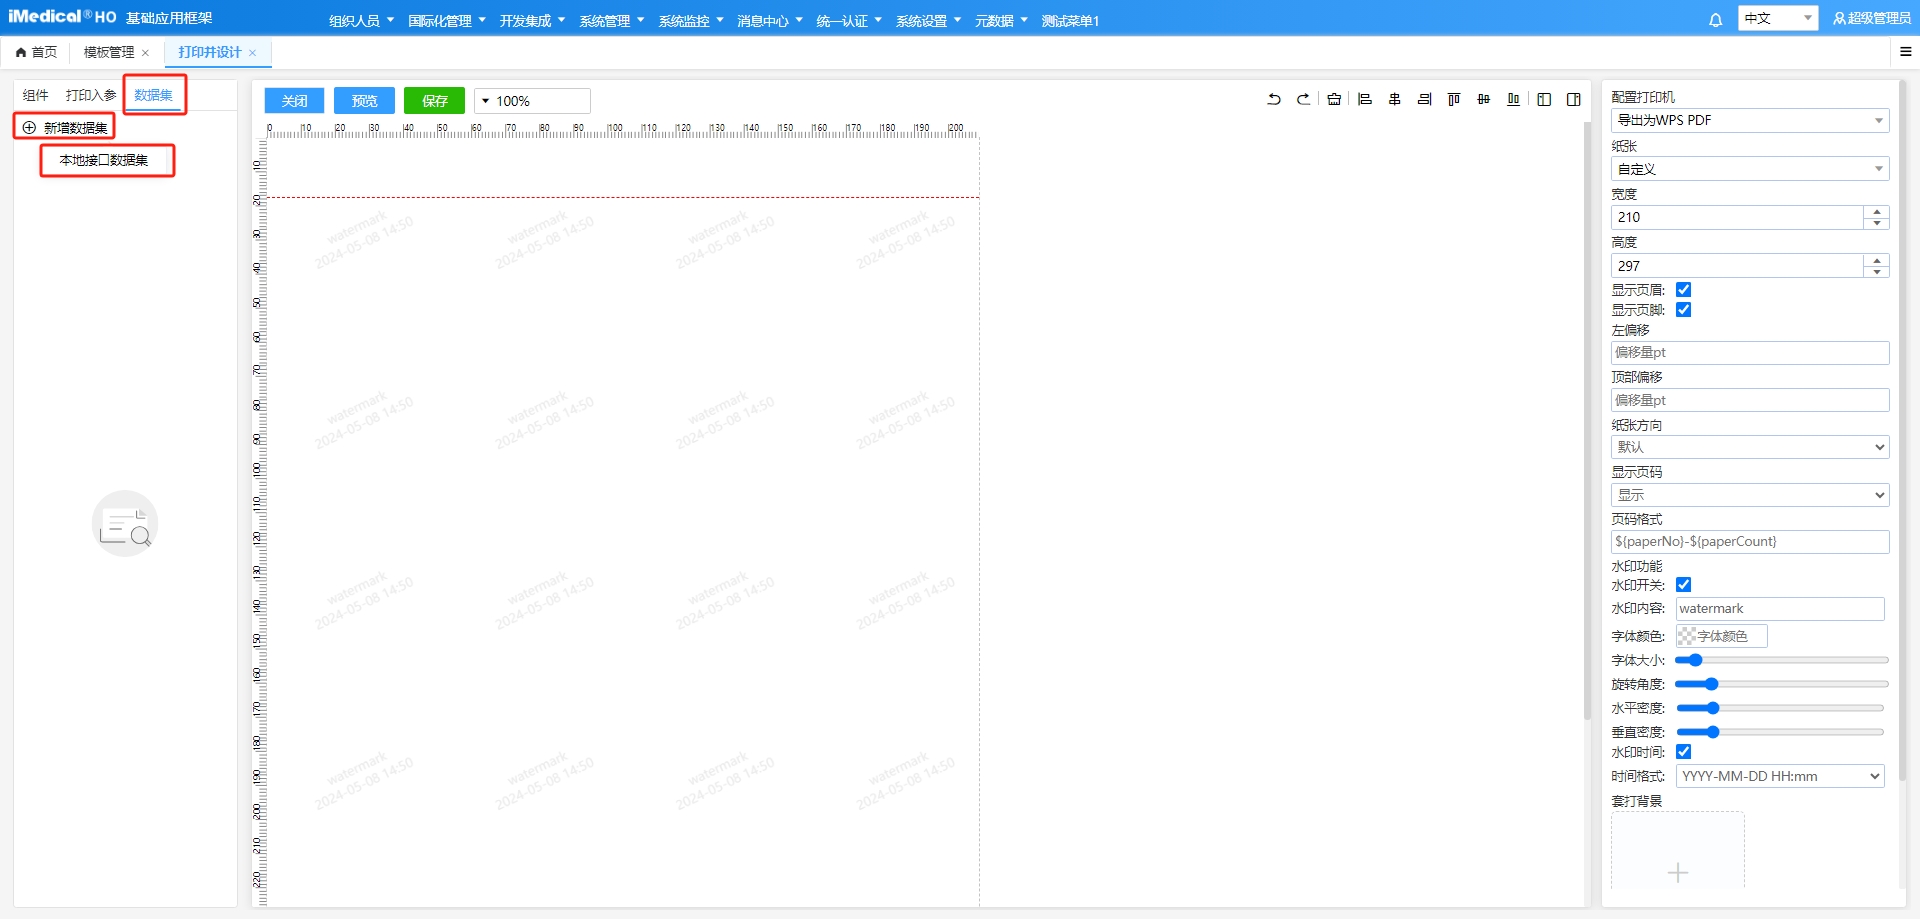Open the 配置打印机 printer dropdown
The height and width of the screenshot is (919, 1920).
click(x=1749, y=120)
